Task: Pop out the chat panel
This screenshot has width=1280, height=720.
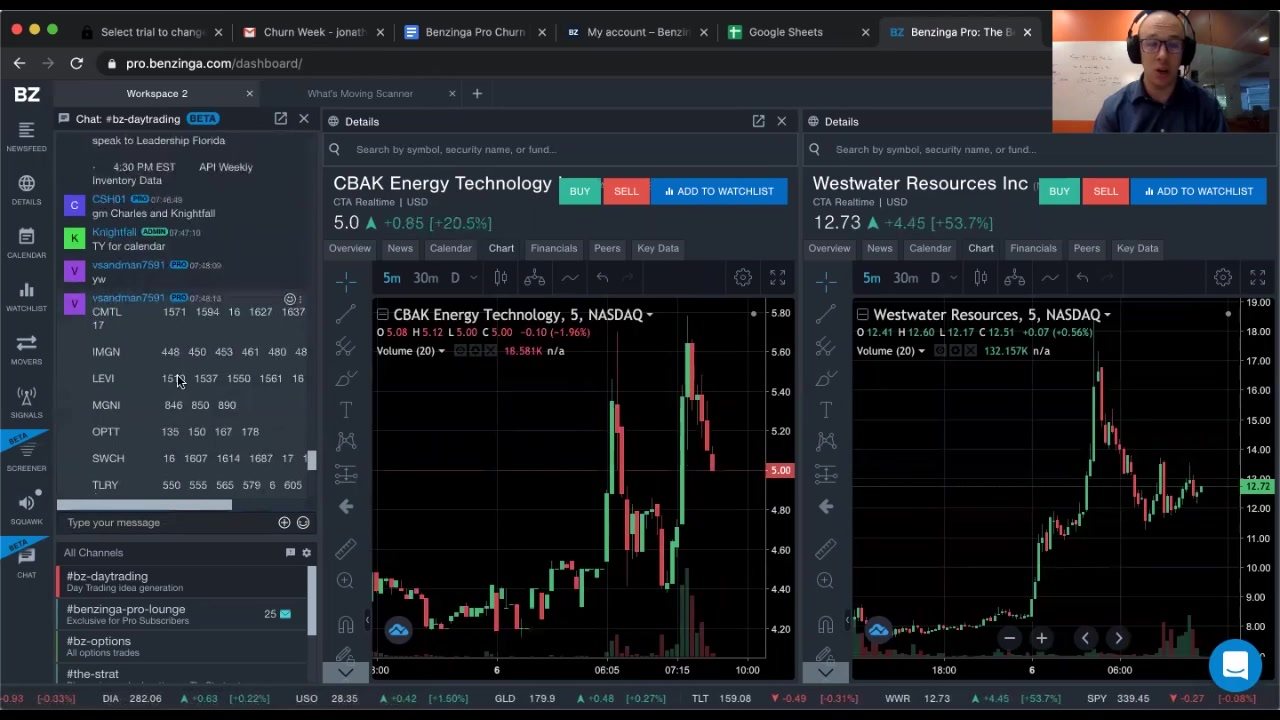Action: pyautogui.click(x=281, y=118)
